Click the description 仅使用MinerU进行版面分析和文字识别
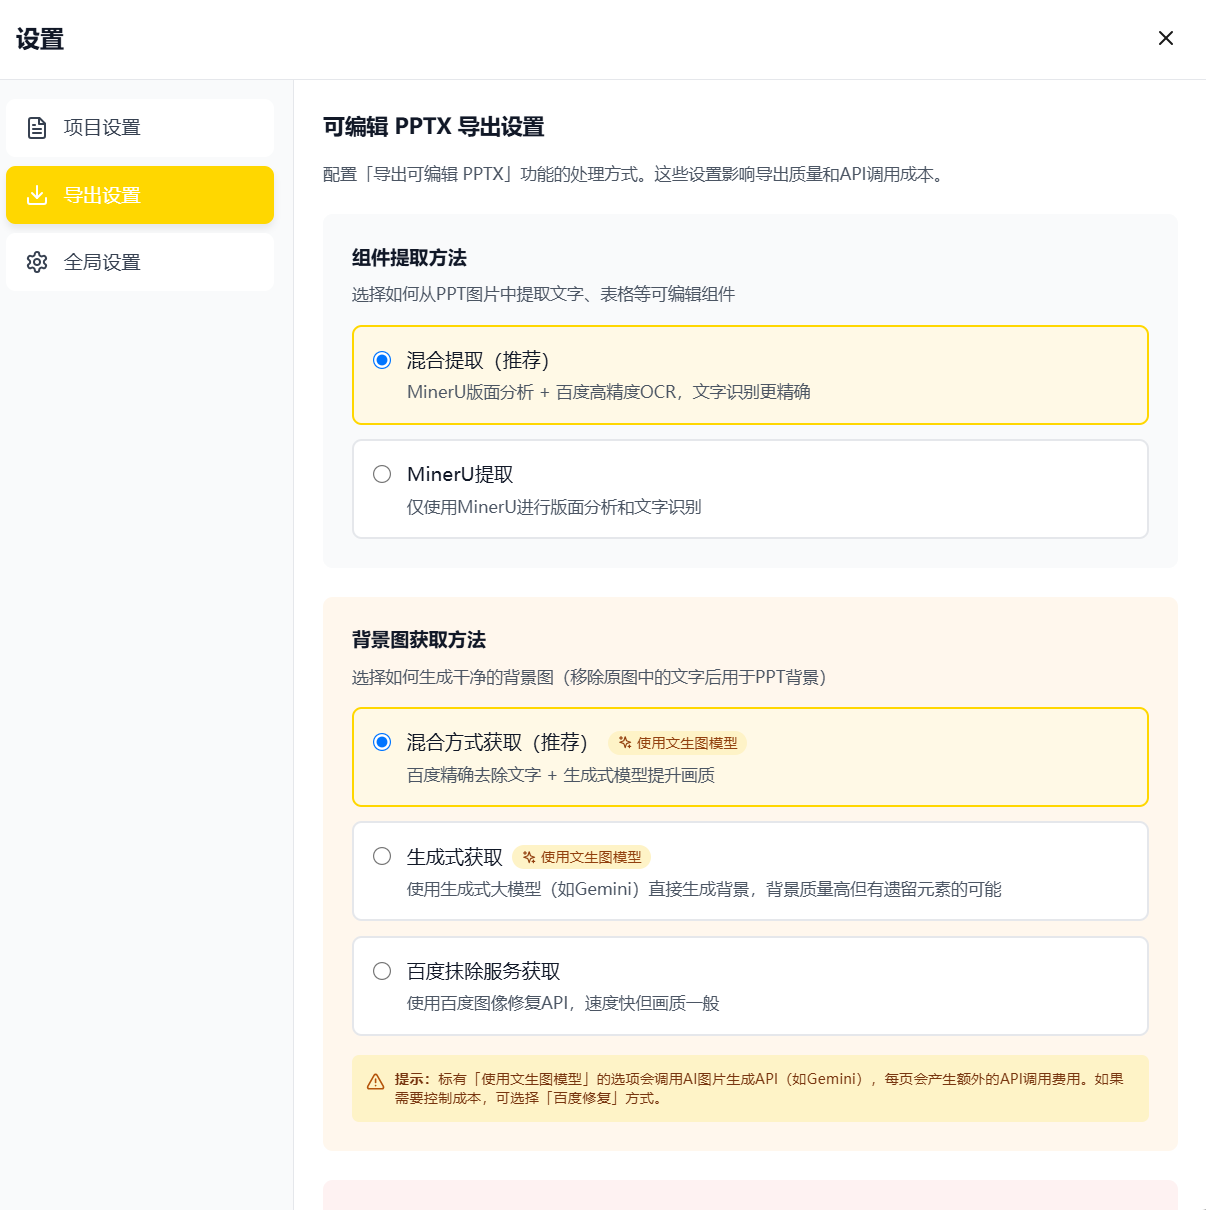The height and width of the screenshot is (1210, 1206). pos(554,507)
